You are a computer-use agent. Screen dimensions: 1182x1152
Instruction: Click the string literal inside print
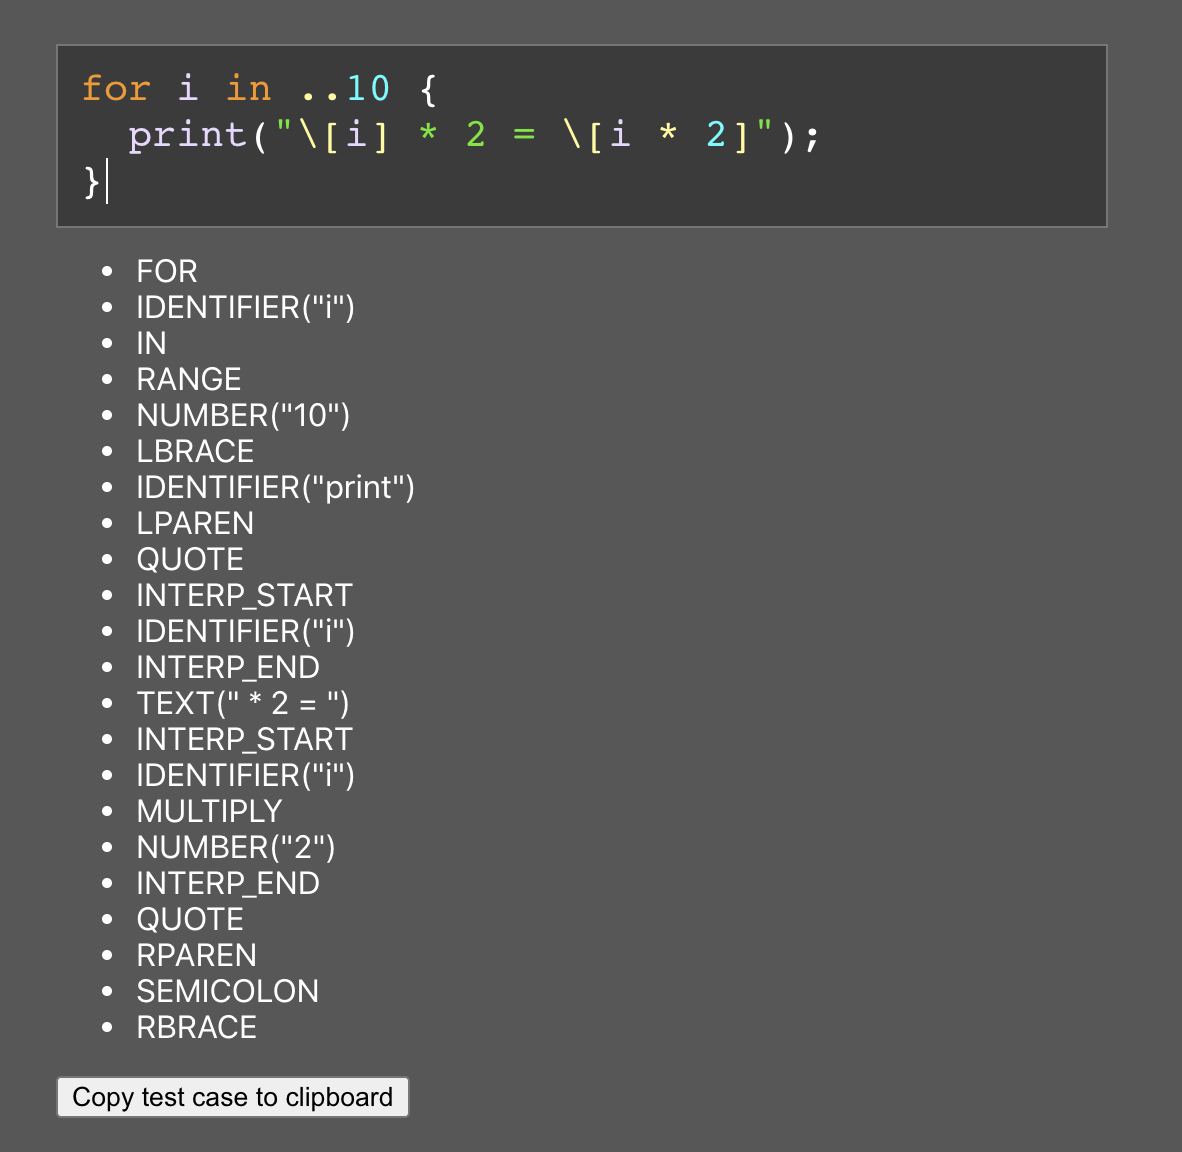tap(520, 134)
